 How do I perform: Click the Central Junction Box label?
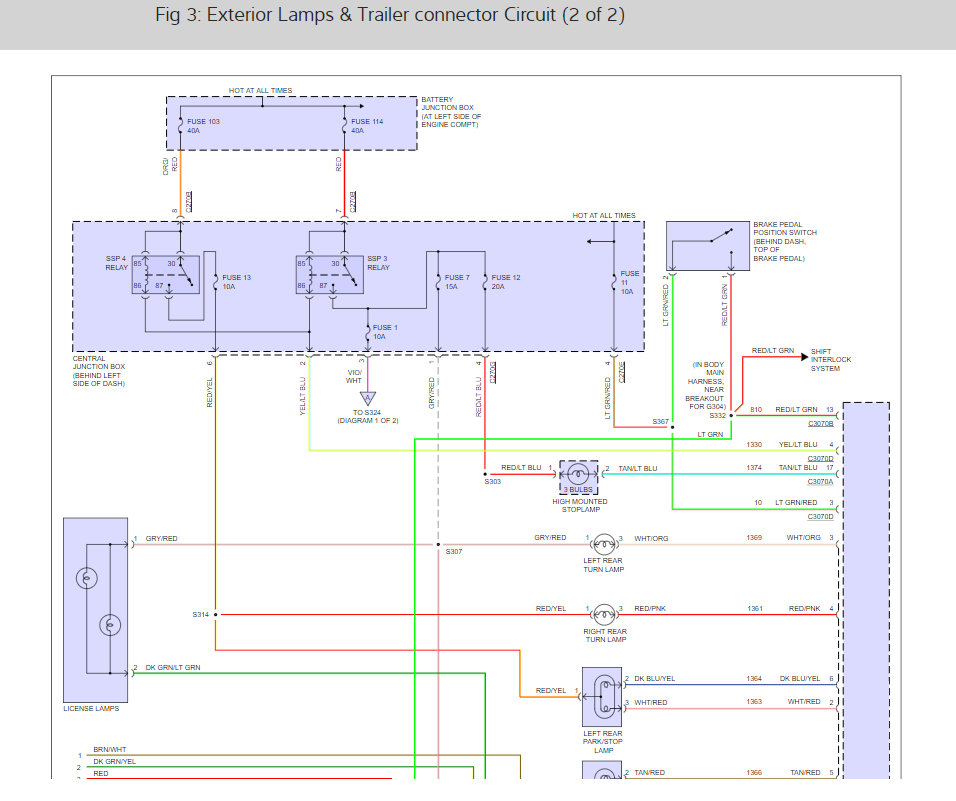(x=99, y=371)
